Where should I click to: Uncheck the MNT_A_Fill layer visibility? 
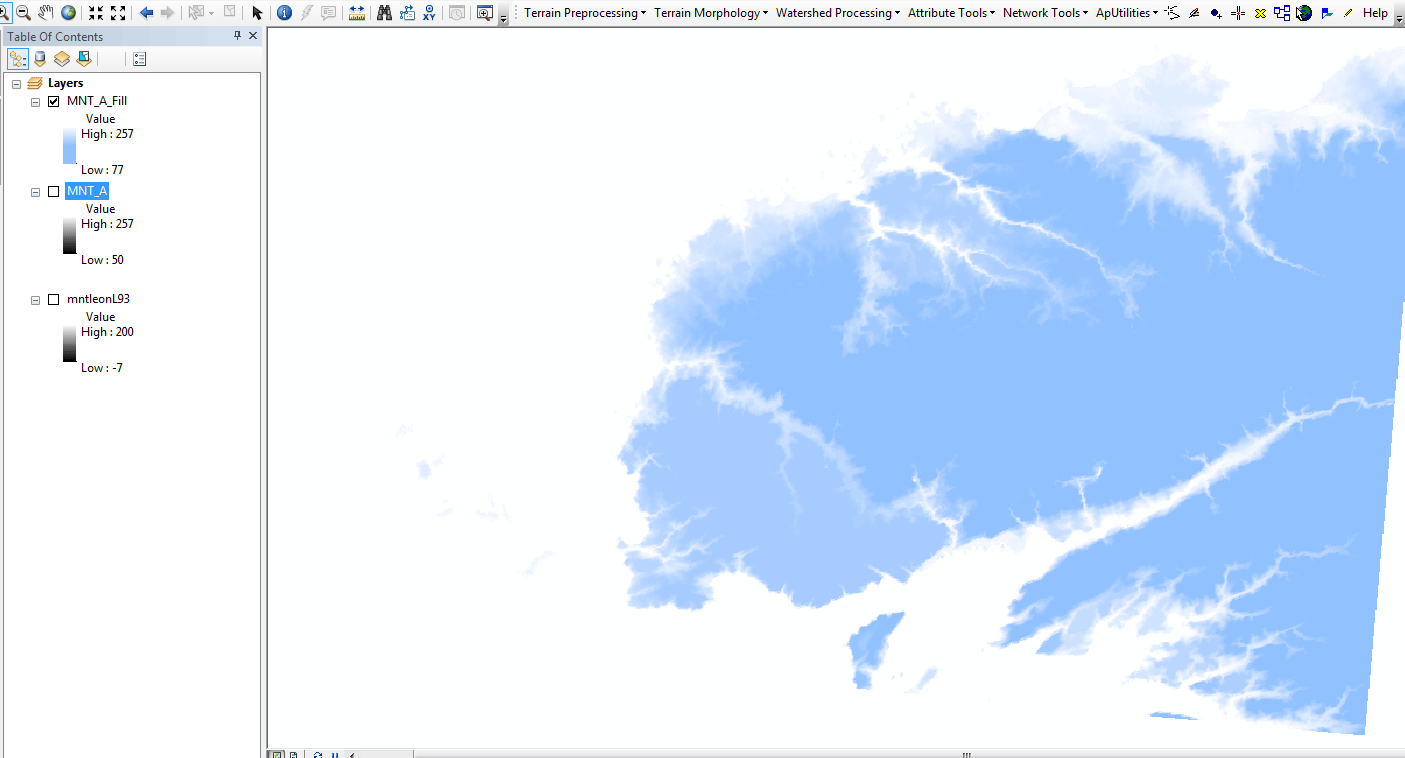54,101
